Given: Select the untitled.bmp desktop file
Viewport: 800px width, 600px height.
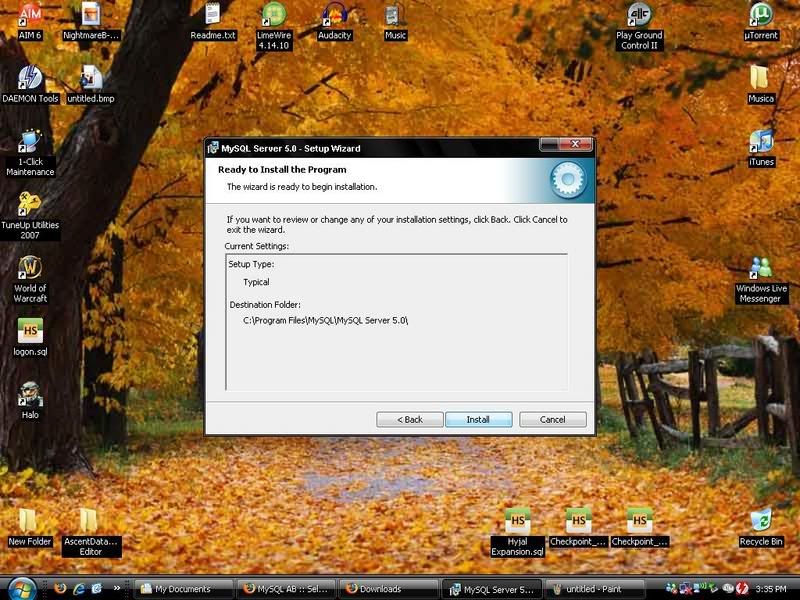Looking at the screenshot, I should [x=91, y=84].
